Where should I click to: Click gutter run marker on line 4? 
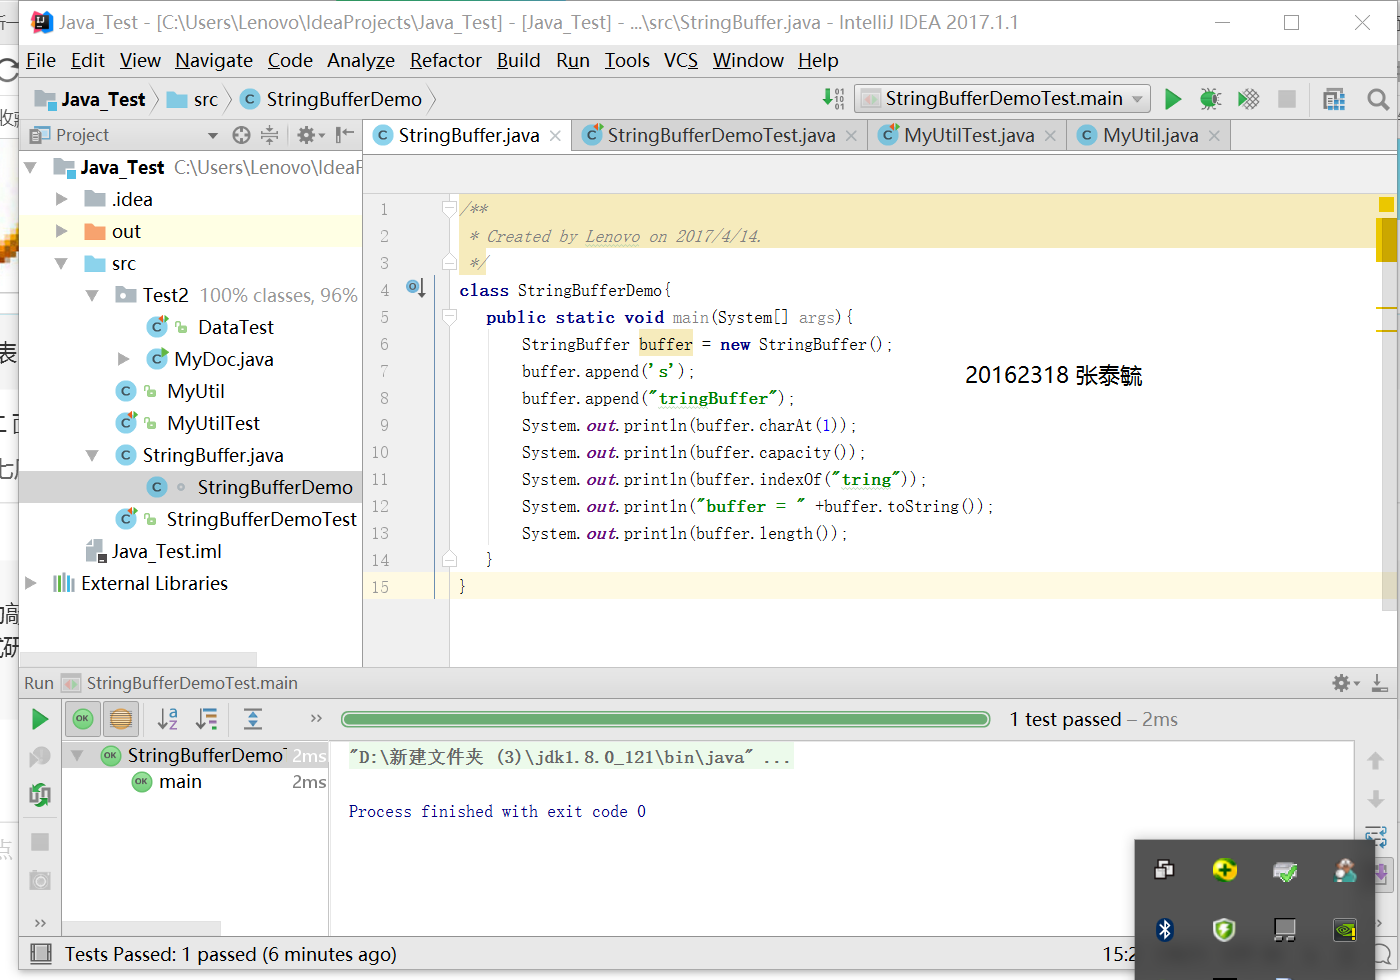click(x=415, y=289)
